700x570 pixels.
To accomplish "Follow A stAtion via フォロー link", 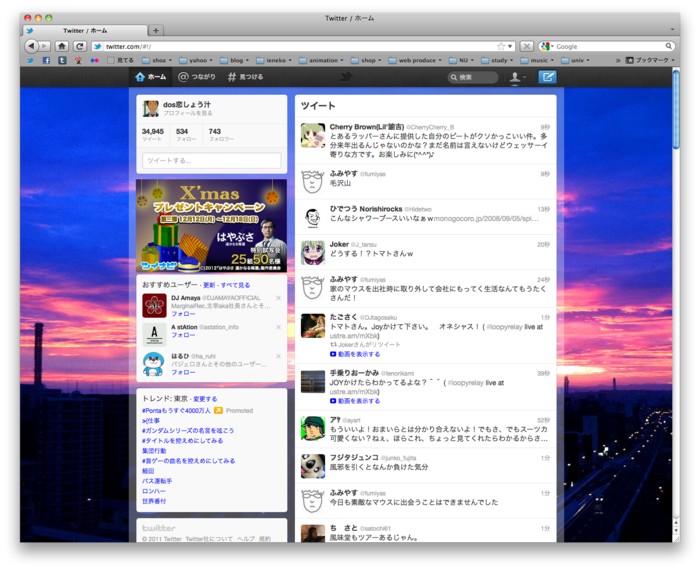I will 183,335.
